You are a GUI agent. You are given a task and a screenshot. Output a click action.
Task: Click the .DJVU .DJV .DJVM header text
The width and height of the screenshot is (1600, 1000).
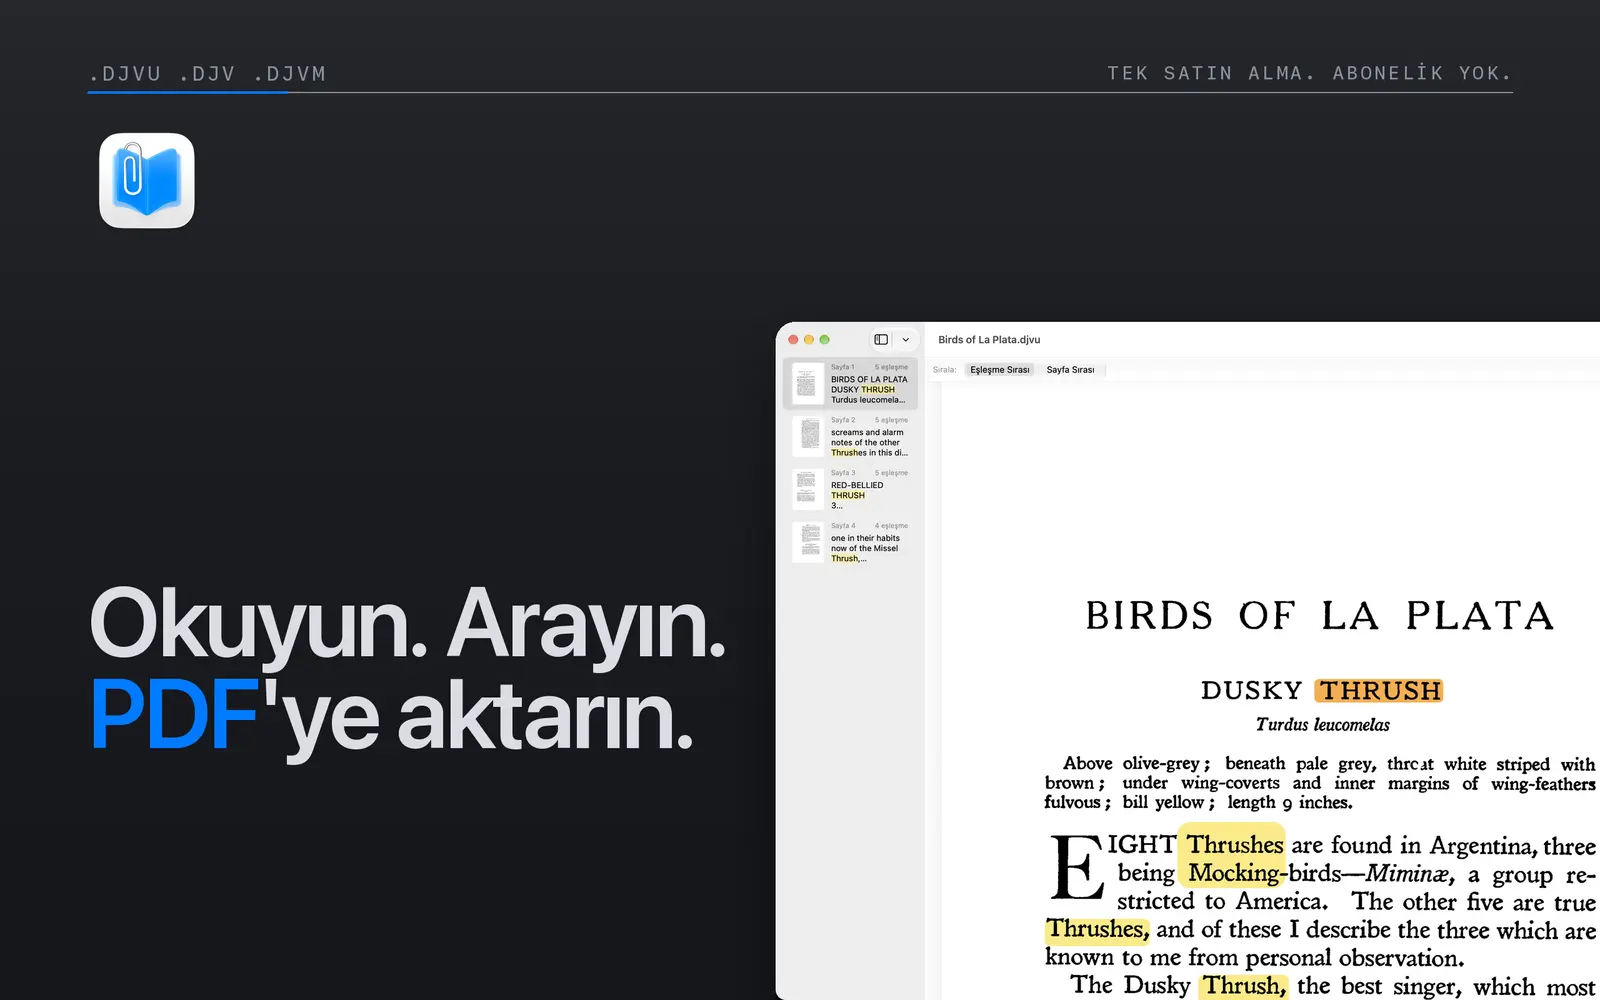207,74
